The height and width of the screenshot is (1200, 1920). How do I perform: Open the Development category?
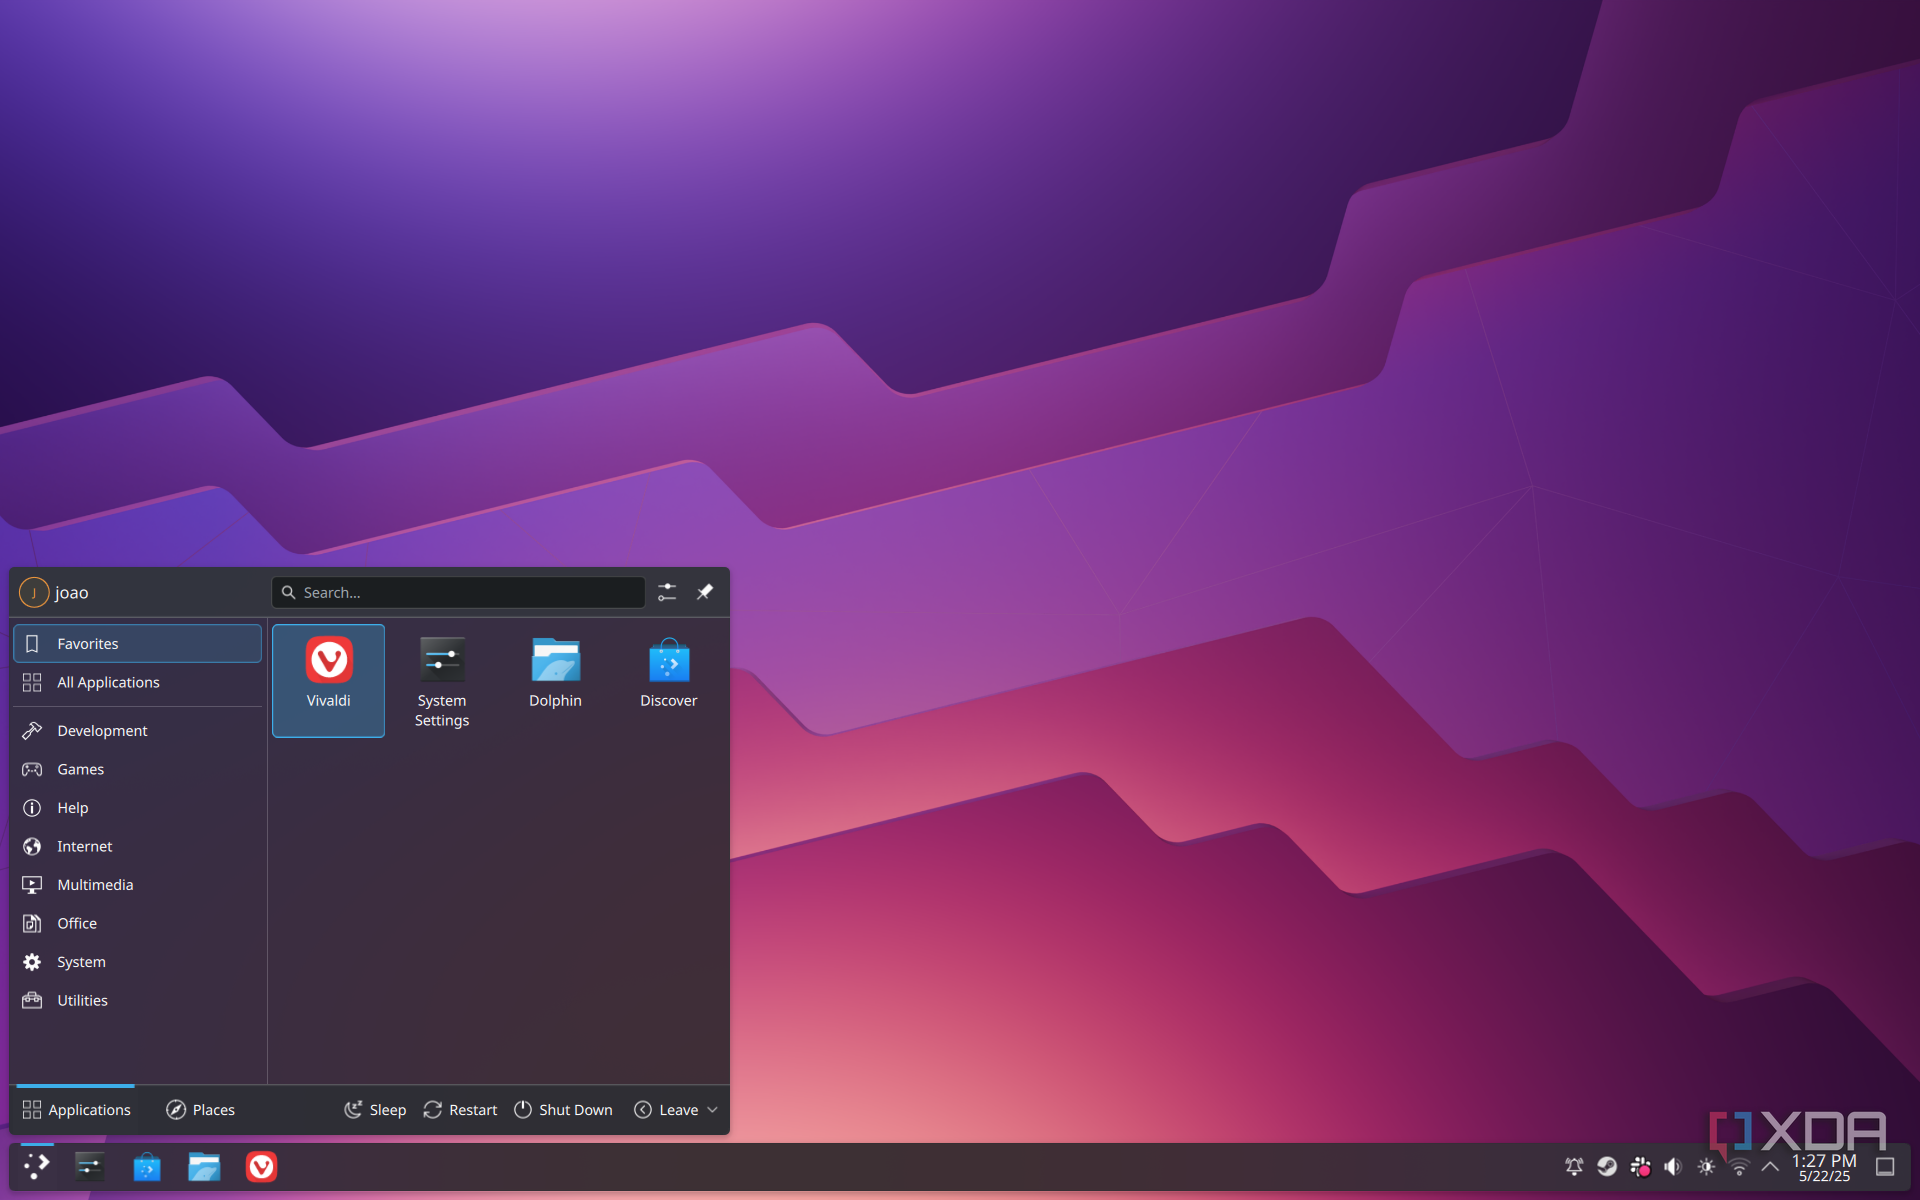pos(102,731)
